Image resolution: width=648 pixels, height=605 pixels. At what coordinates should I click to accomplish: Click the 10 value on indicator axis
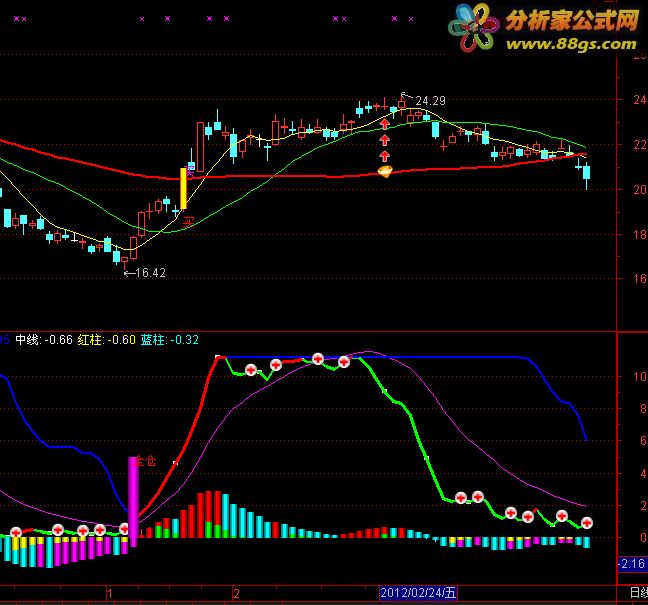pyautogui.click(x=639, y=376)
